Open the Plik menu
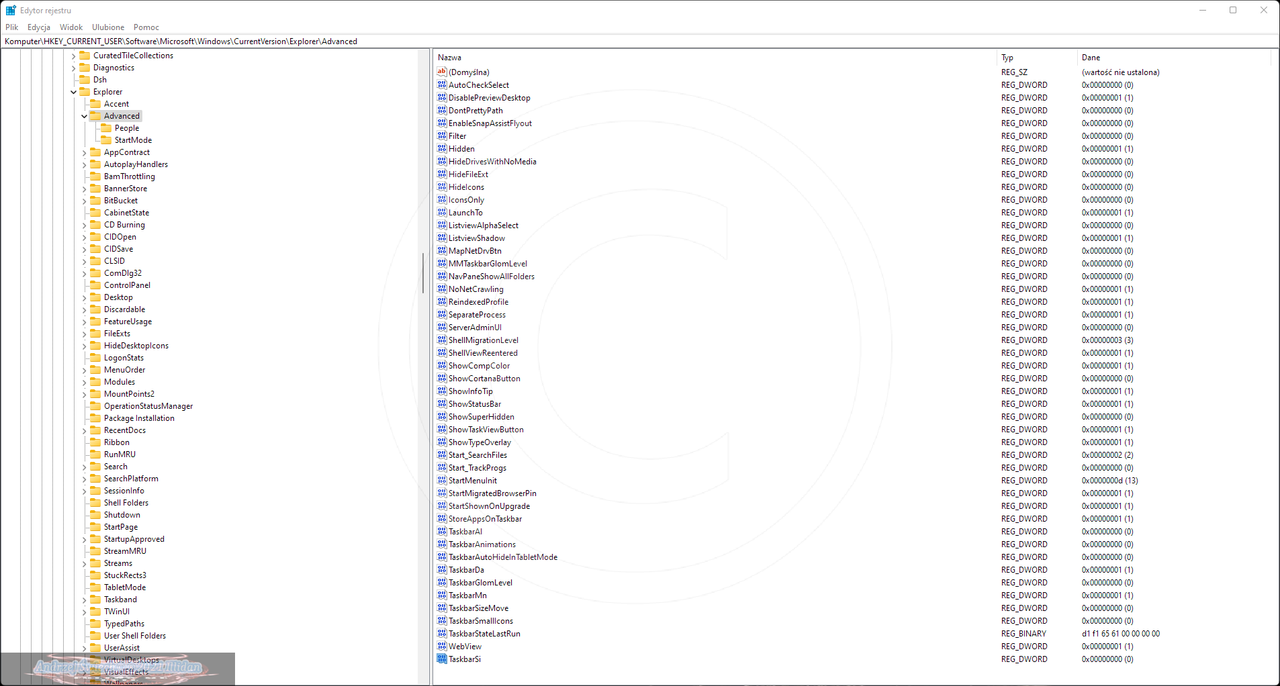 point(12,27)
